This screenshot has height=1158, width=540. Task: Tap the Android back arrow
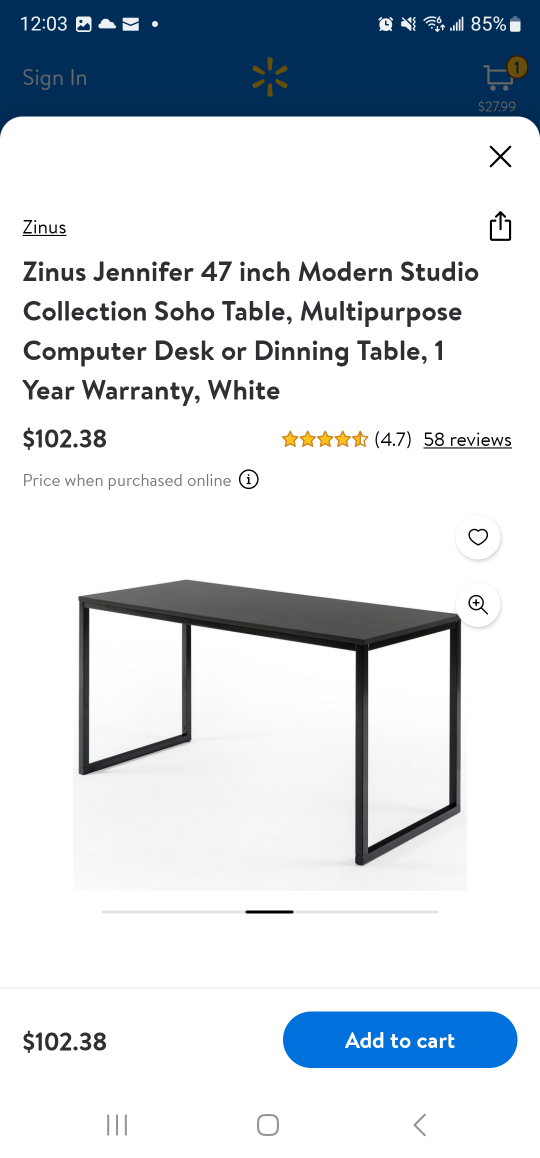(420, 1125)
